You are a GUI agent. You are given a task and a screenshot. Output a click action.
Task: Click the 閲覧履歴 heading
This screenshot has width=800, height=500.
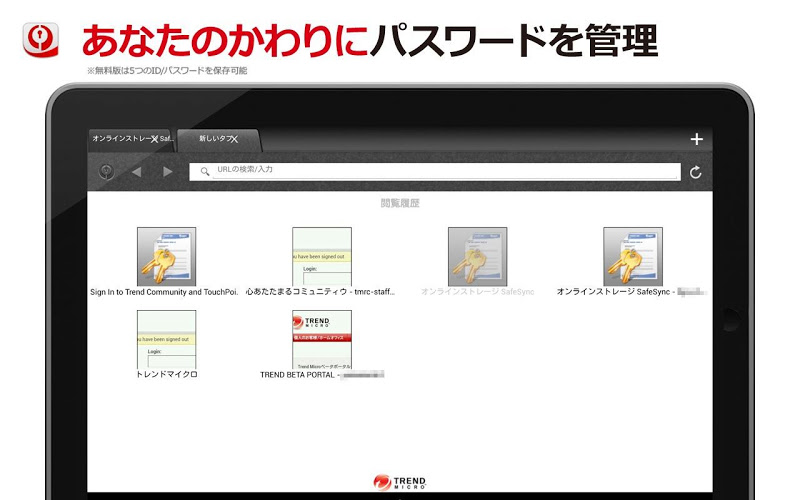coord(400,203)
